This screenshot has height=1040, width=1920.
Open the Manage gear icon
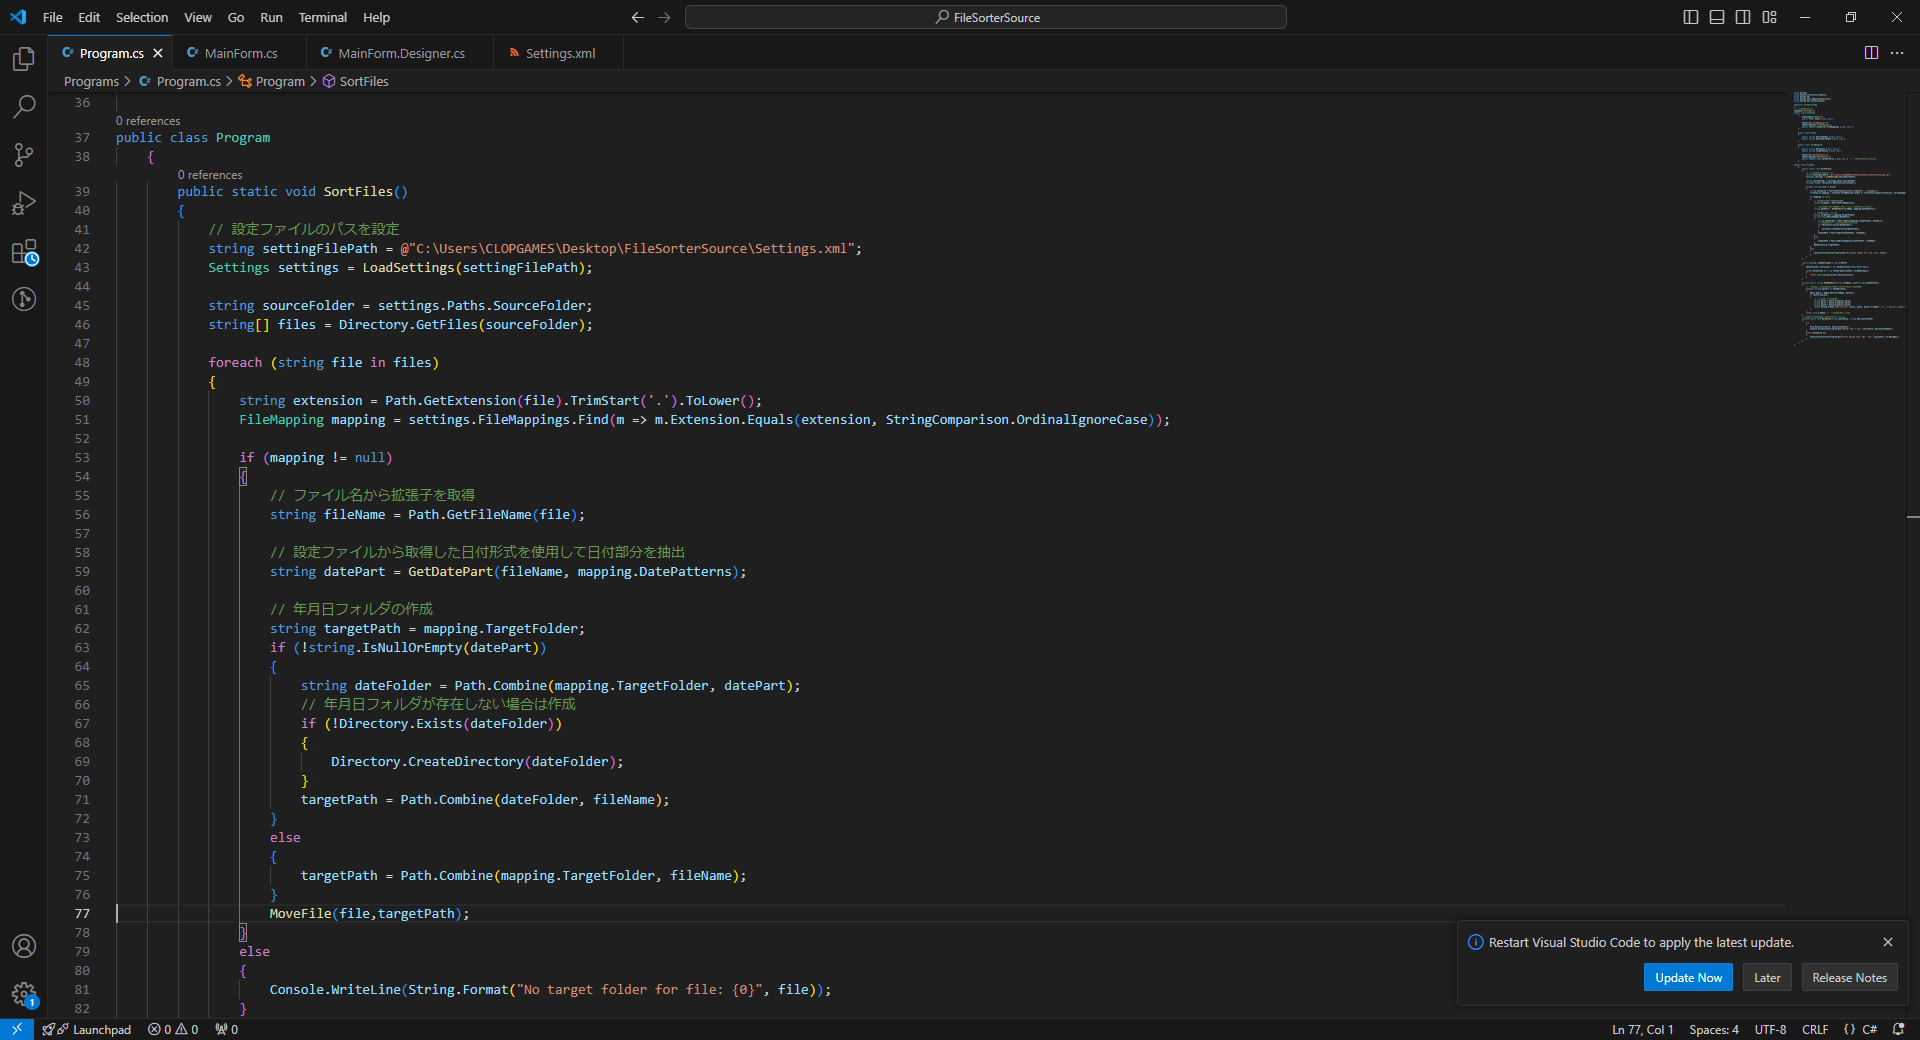tap(24, 994)
